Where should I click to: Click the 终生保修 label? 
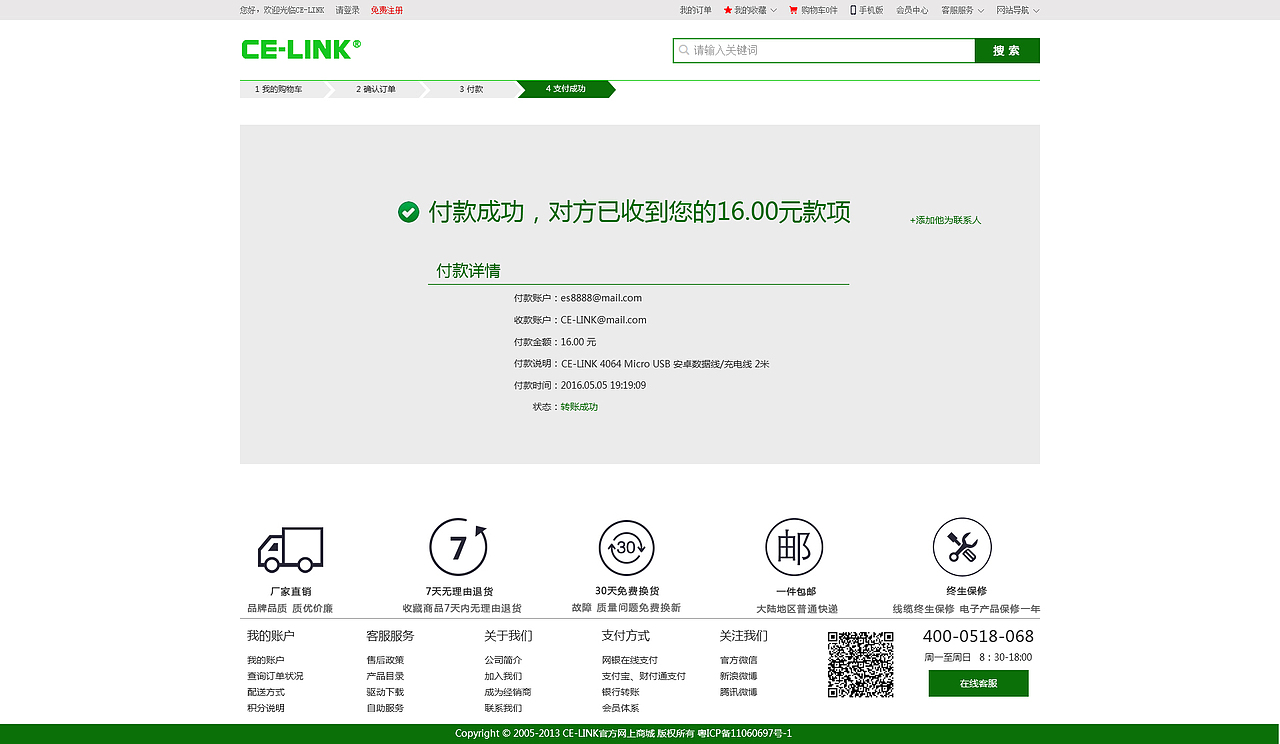point(966,591)
